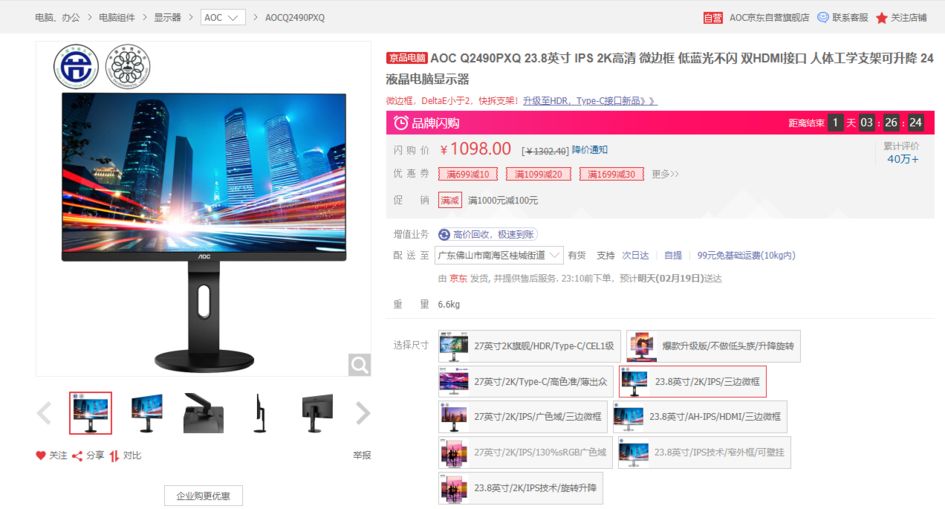Screen dimensions: 945x509
Task: Select option 23.8英寸/IPS技术/窄外框/可壁挂
Action: click(x=705, y=452)
